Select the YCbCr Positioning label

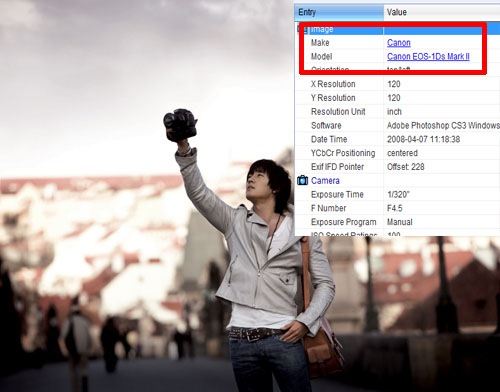point(343,153)
